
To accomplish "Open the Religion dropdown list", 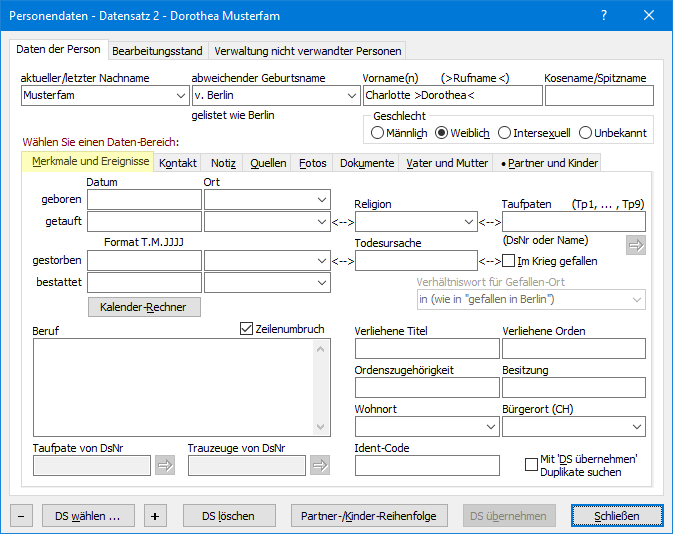I will point(469,222).
